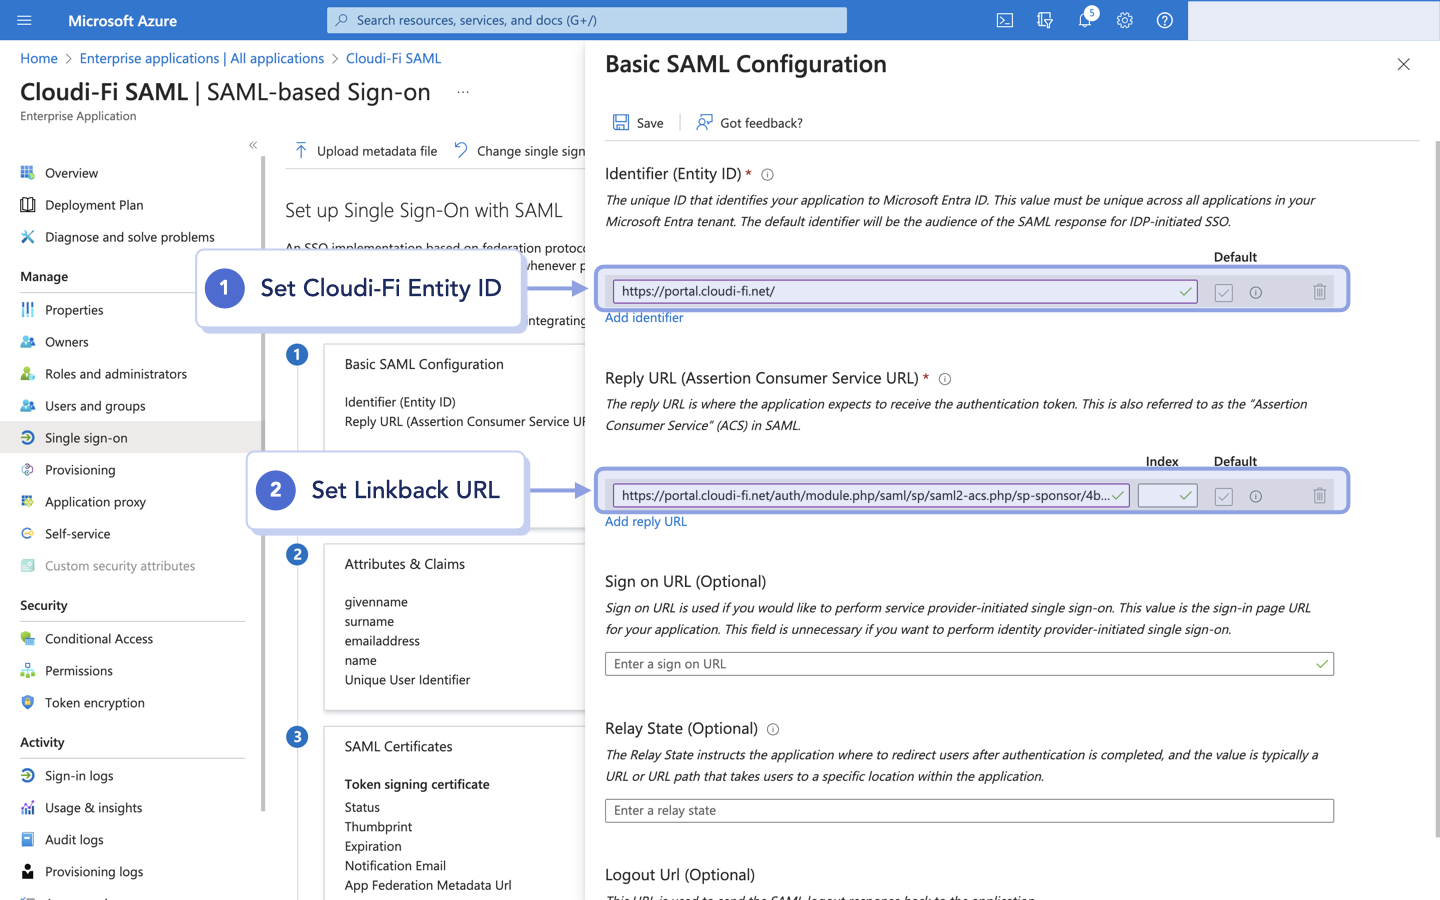Screen dimensions: 1440x900
Task: Collapse the left navigation pane with double chevron
Action: (x=253, y=145)
